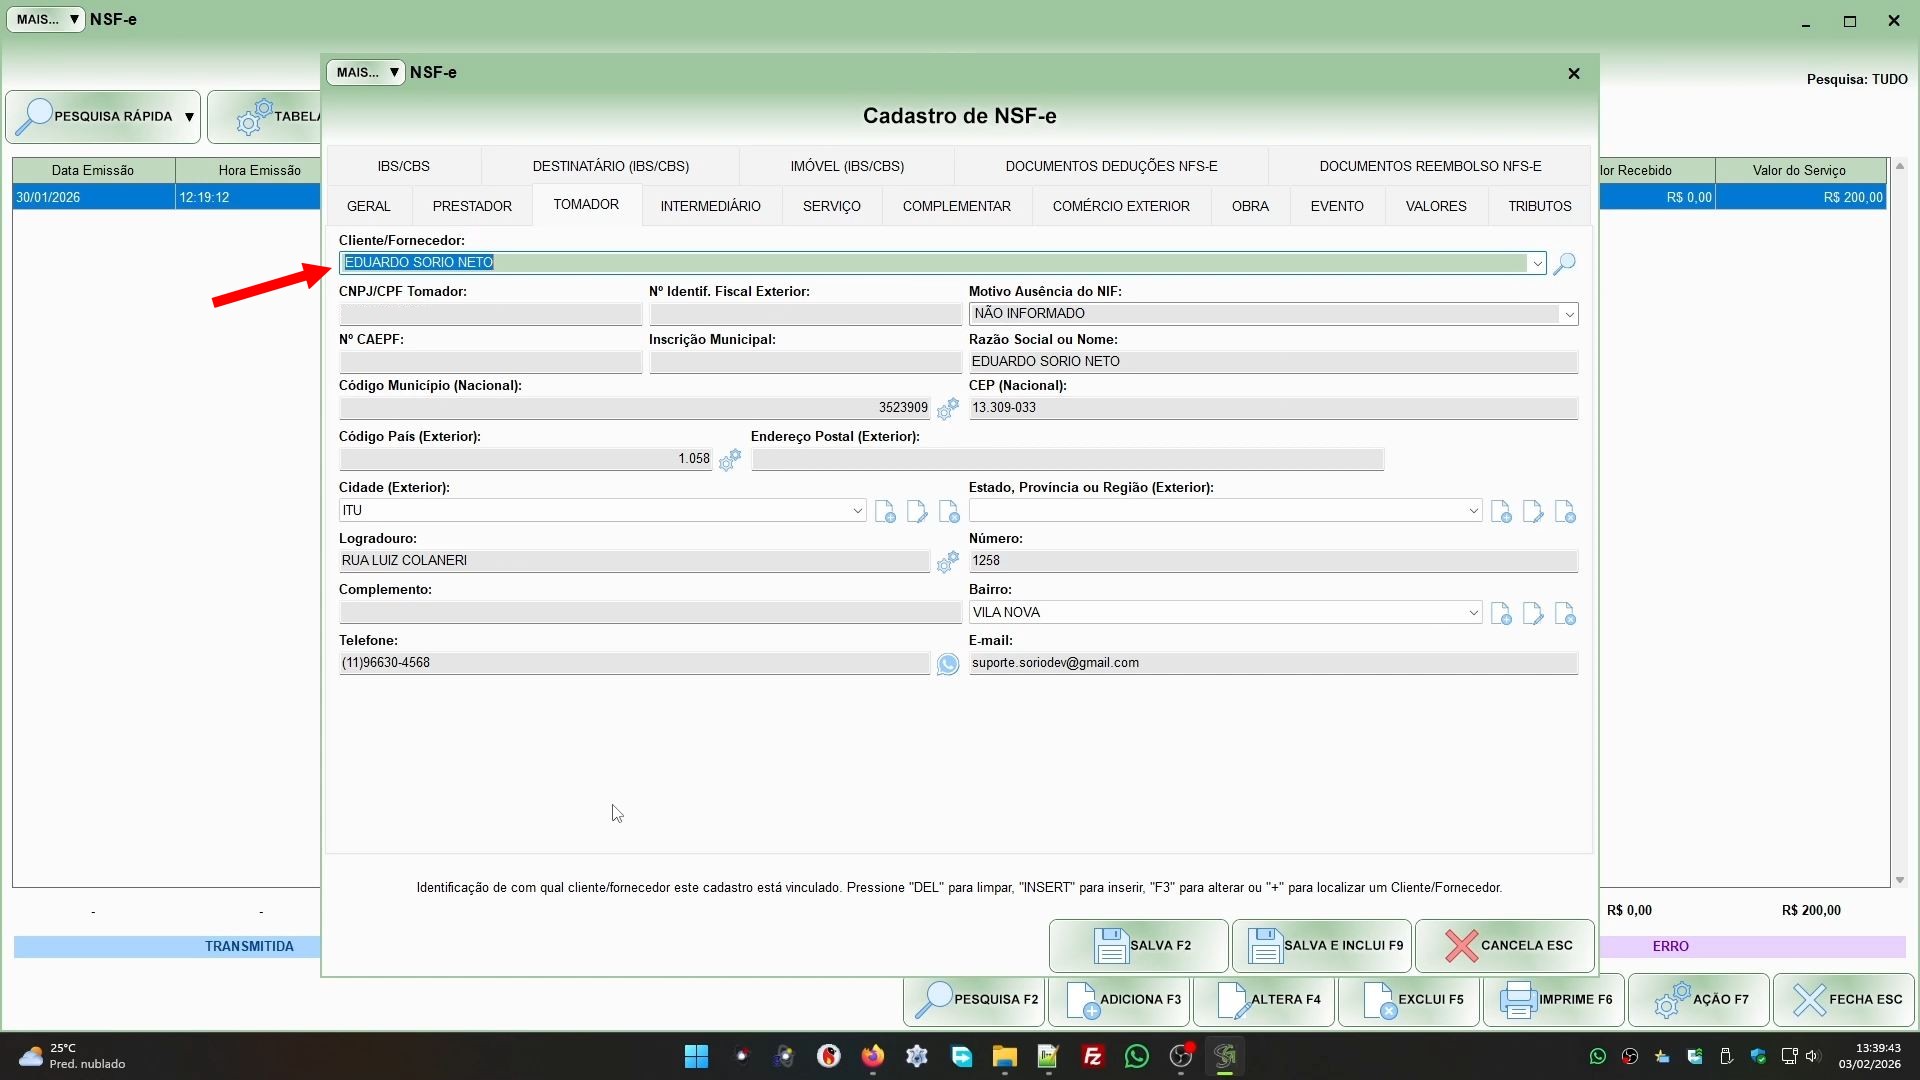This screenshot has width=1920, height=1080.
Task: Click delete-record icon next to Estado, Província field
Action: click(1565, 512)
